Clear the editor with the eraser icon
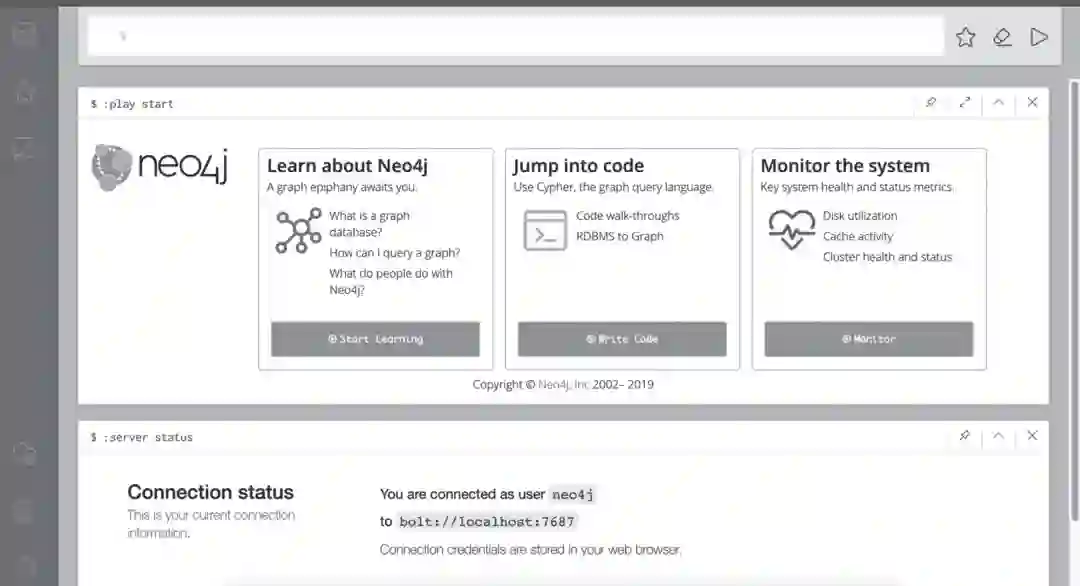Screen dimensions: 1080x586 point(1002,37)
